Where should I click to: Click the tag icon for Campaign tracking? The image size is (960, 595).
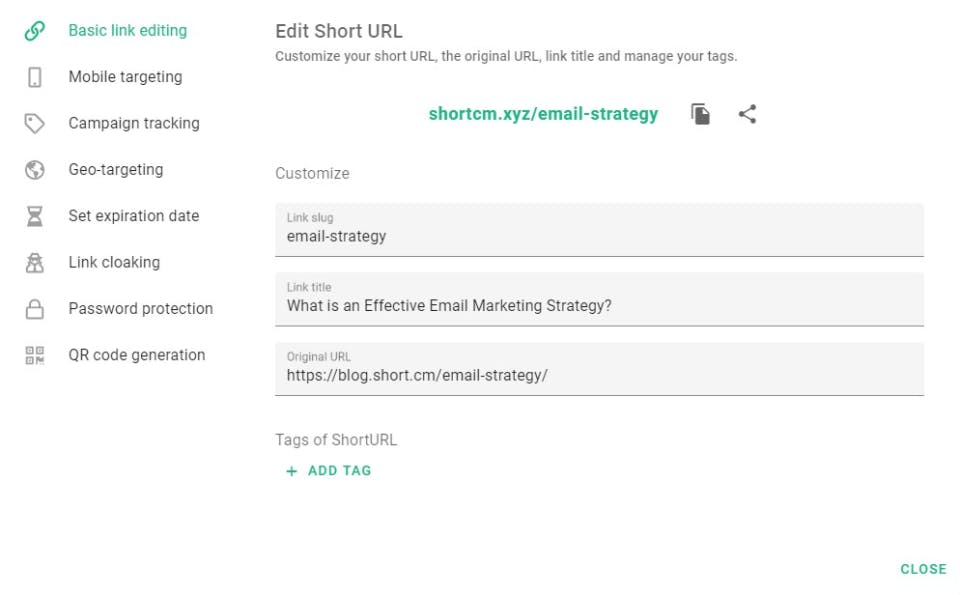[35, 123]
